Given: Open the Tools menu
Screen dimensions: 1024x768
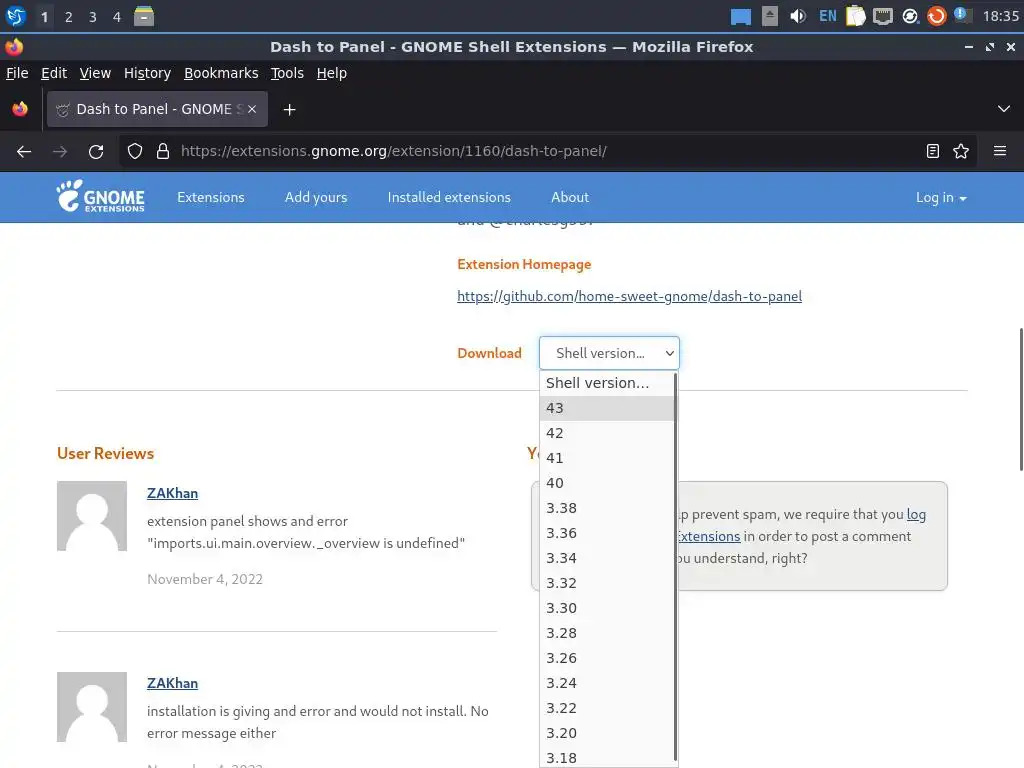Looking at the screenshot, I should 287,73.
